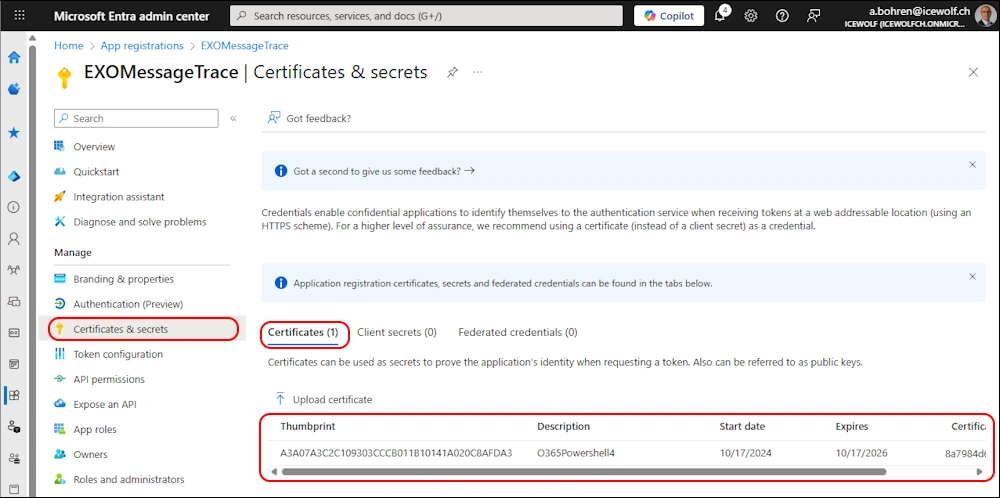Pin the EXOMessageTrace blade
1000x498 pixels.
point(453,72)
